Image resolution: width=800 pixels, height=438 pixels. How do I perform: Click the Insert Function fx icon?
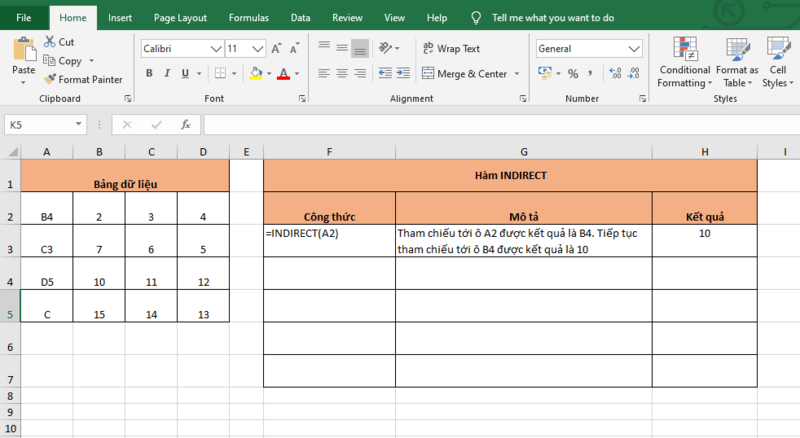[x=185, y=125]
